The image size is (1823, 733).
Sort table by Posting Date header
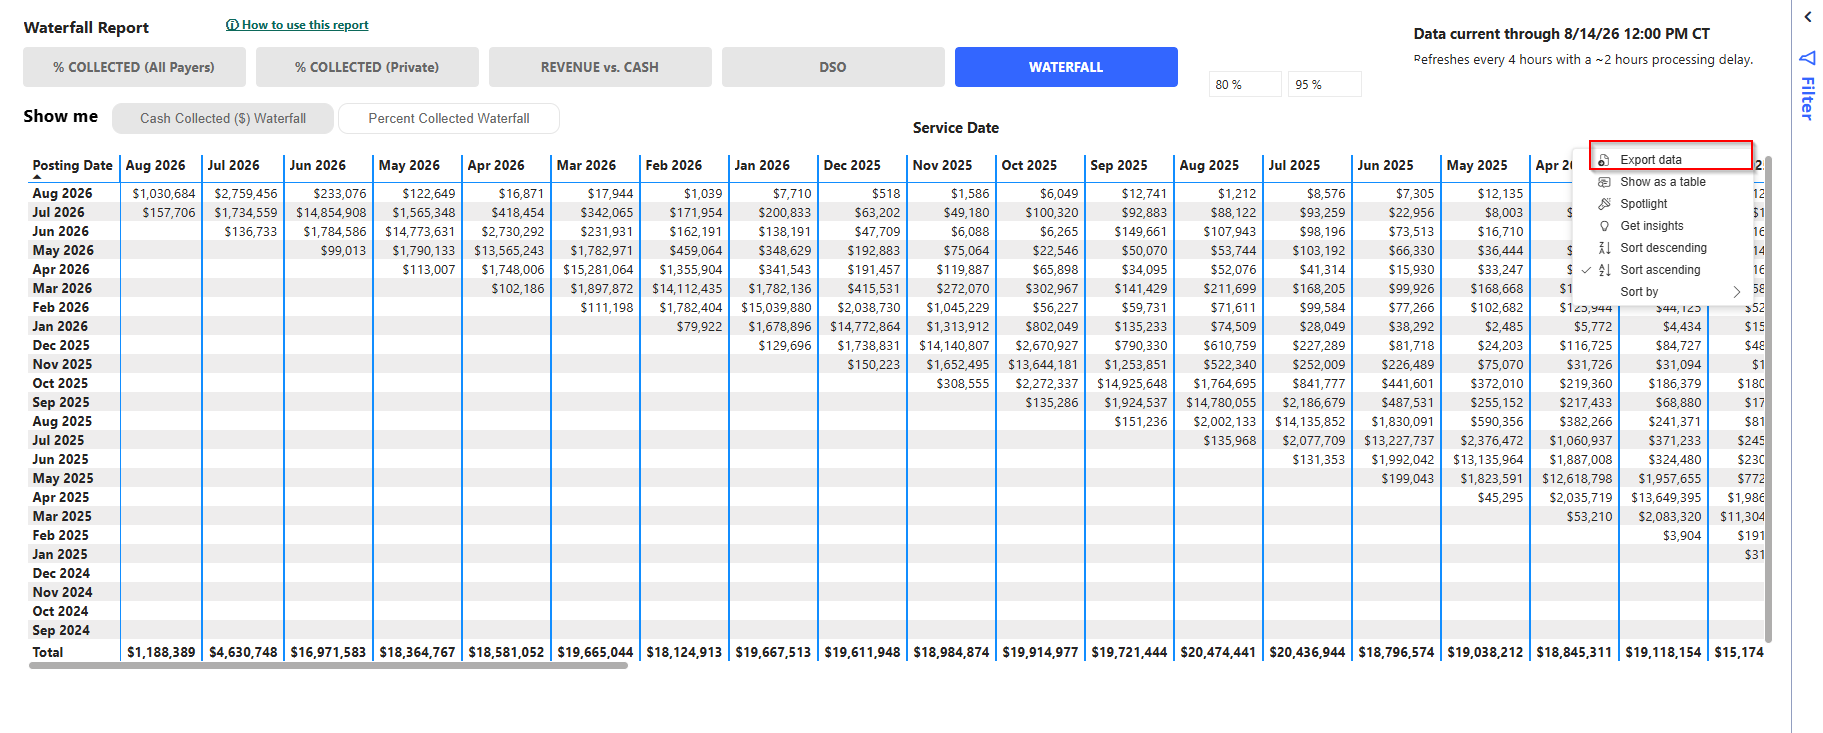click(72, 166)
